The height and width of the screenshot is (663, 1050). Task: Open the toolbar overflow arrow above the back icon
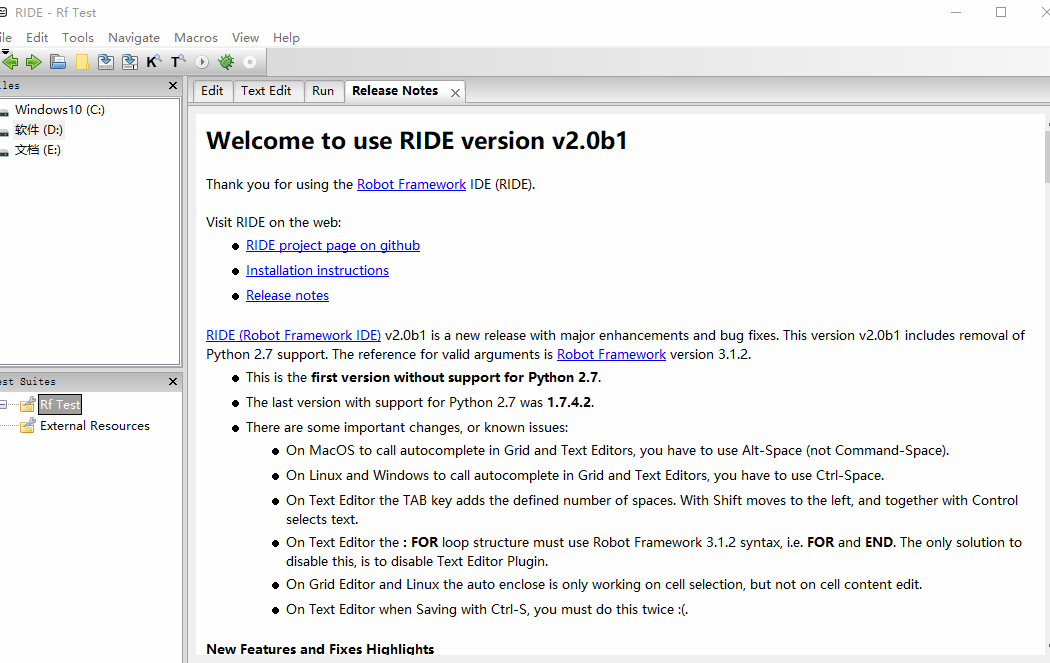[5, 51]
